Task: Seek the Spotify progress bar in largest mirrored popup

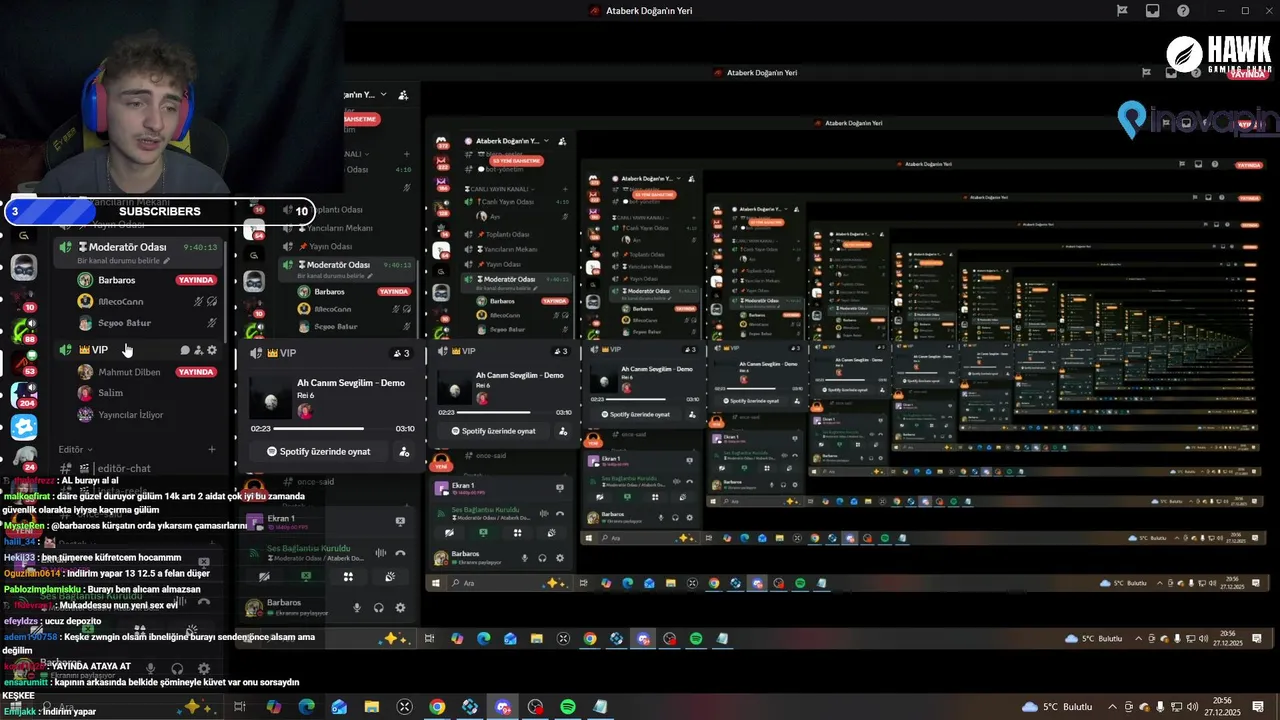Action: pos(333,428)
